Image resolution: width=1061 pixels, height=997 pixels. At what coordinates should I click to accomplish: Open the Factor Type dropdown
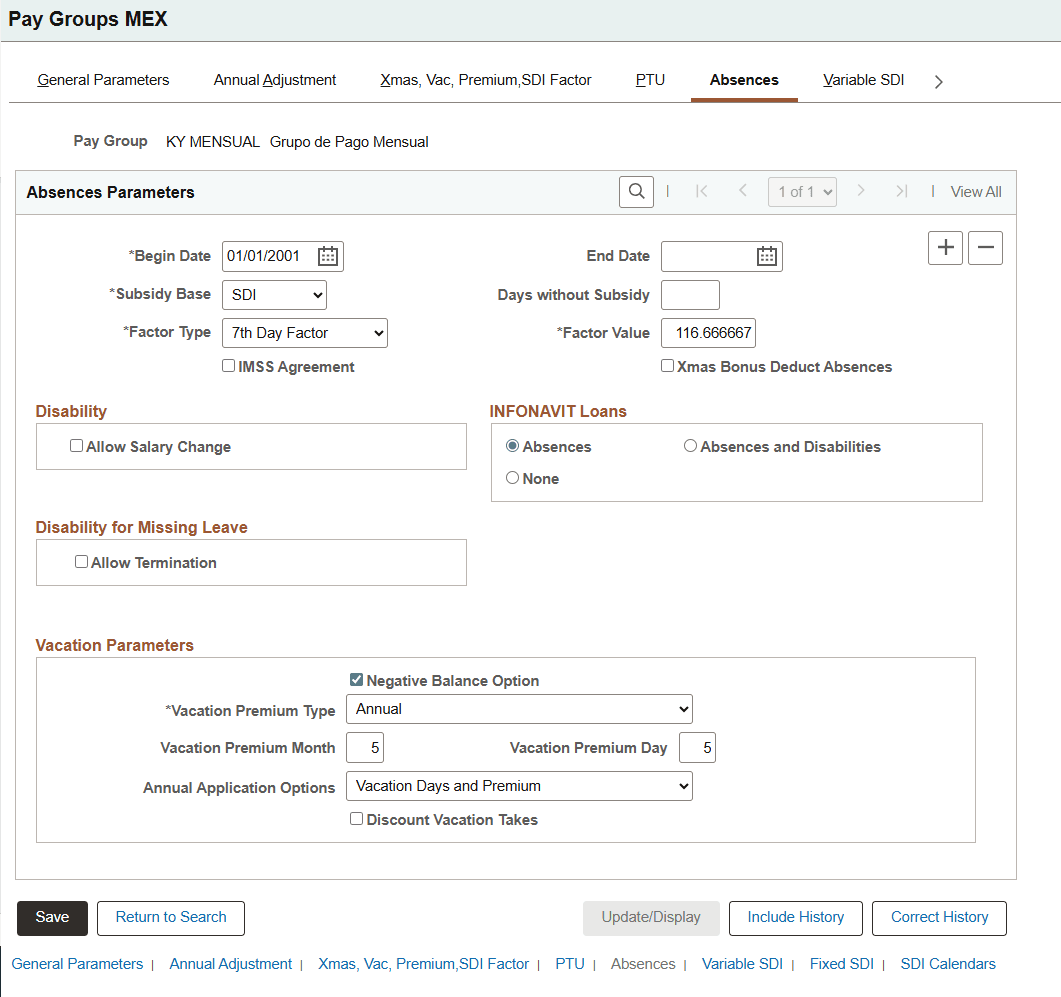click(x=304, y=332)
